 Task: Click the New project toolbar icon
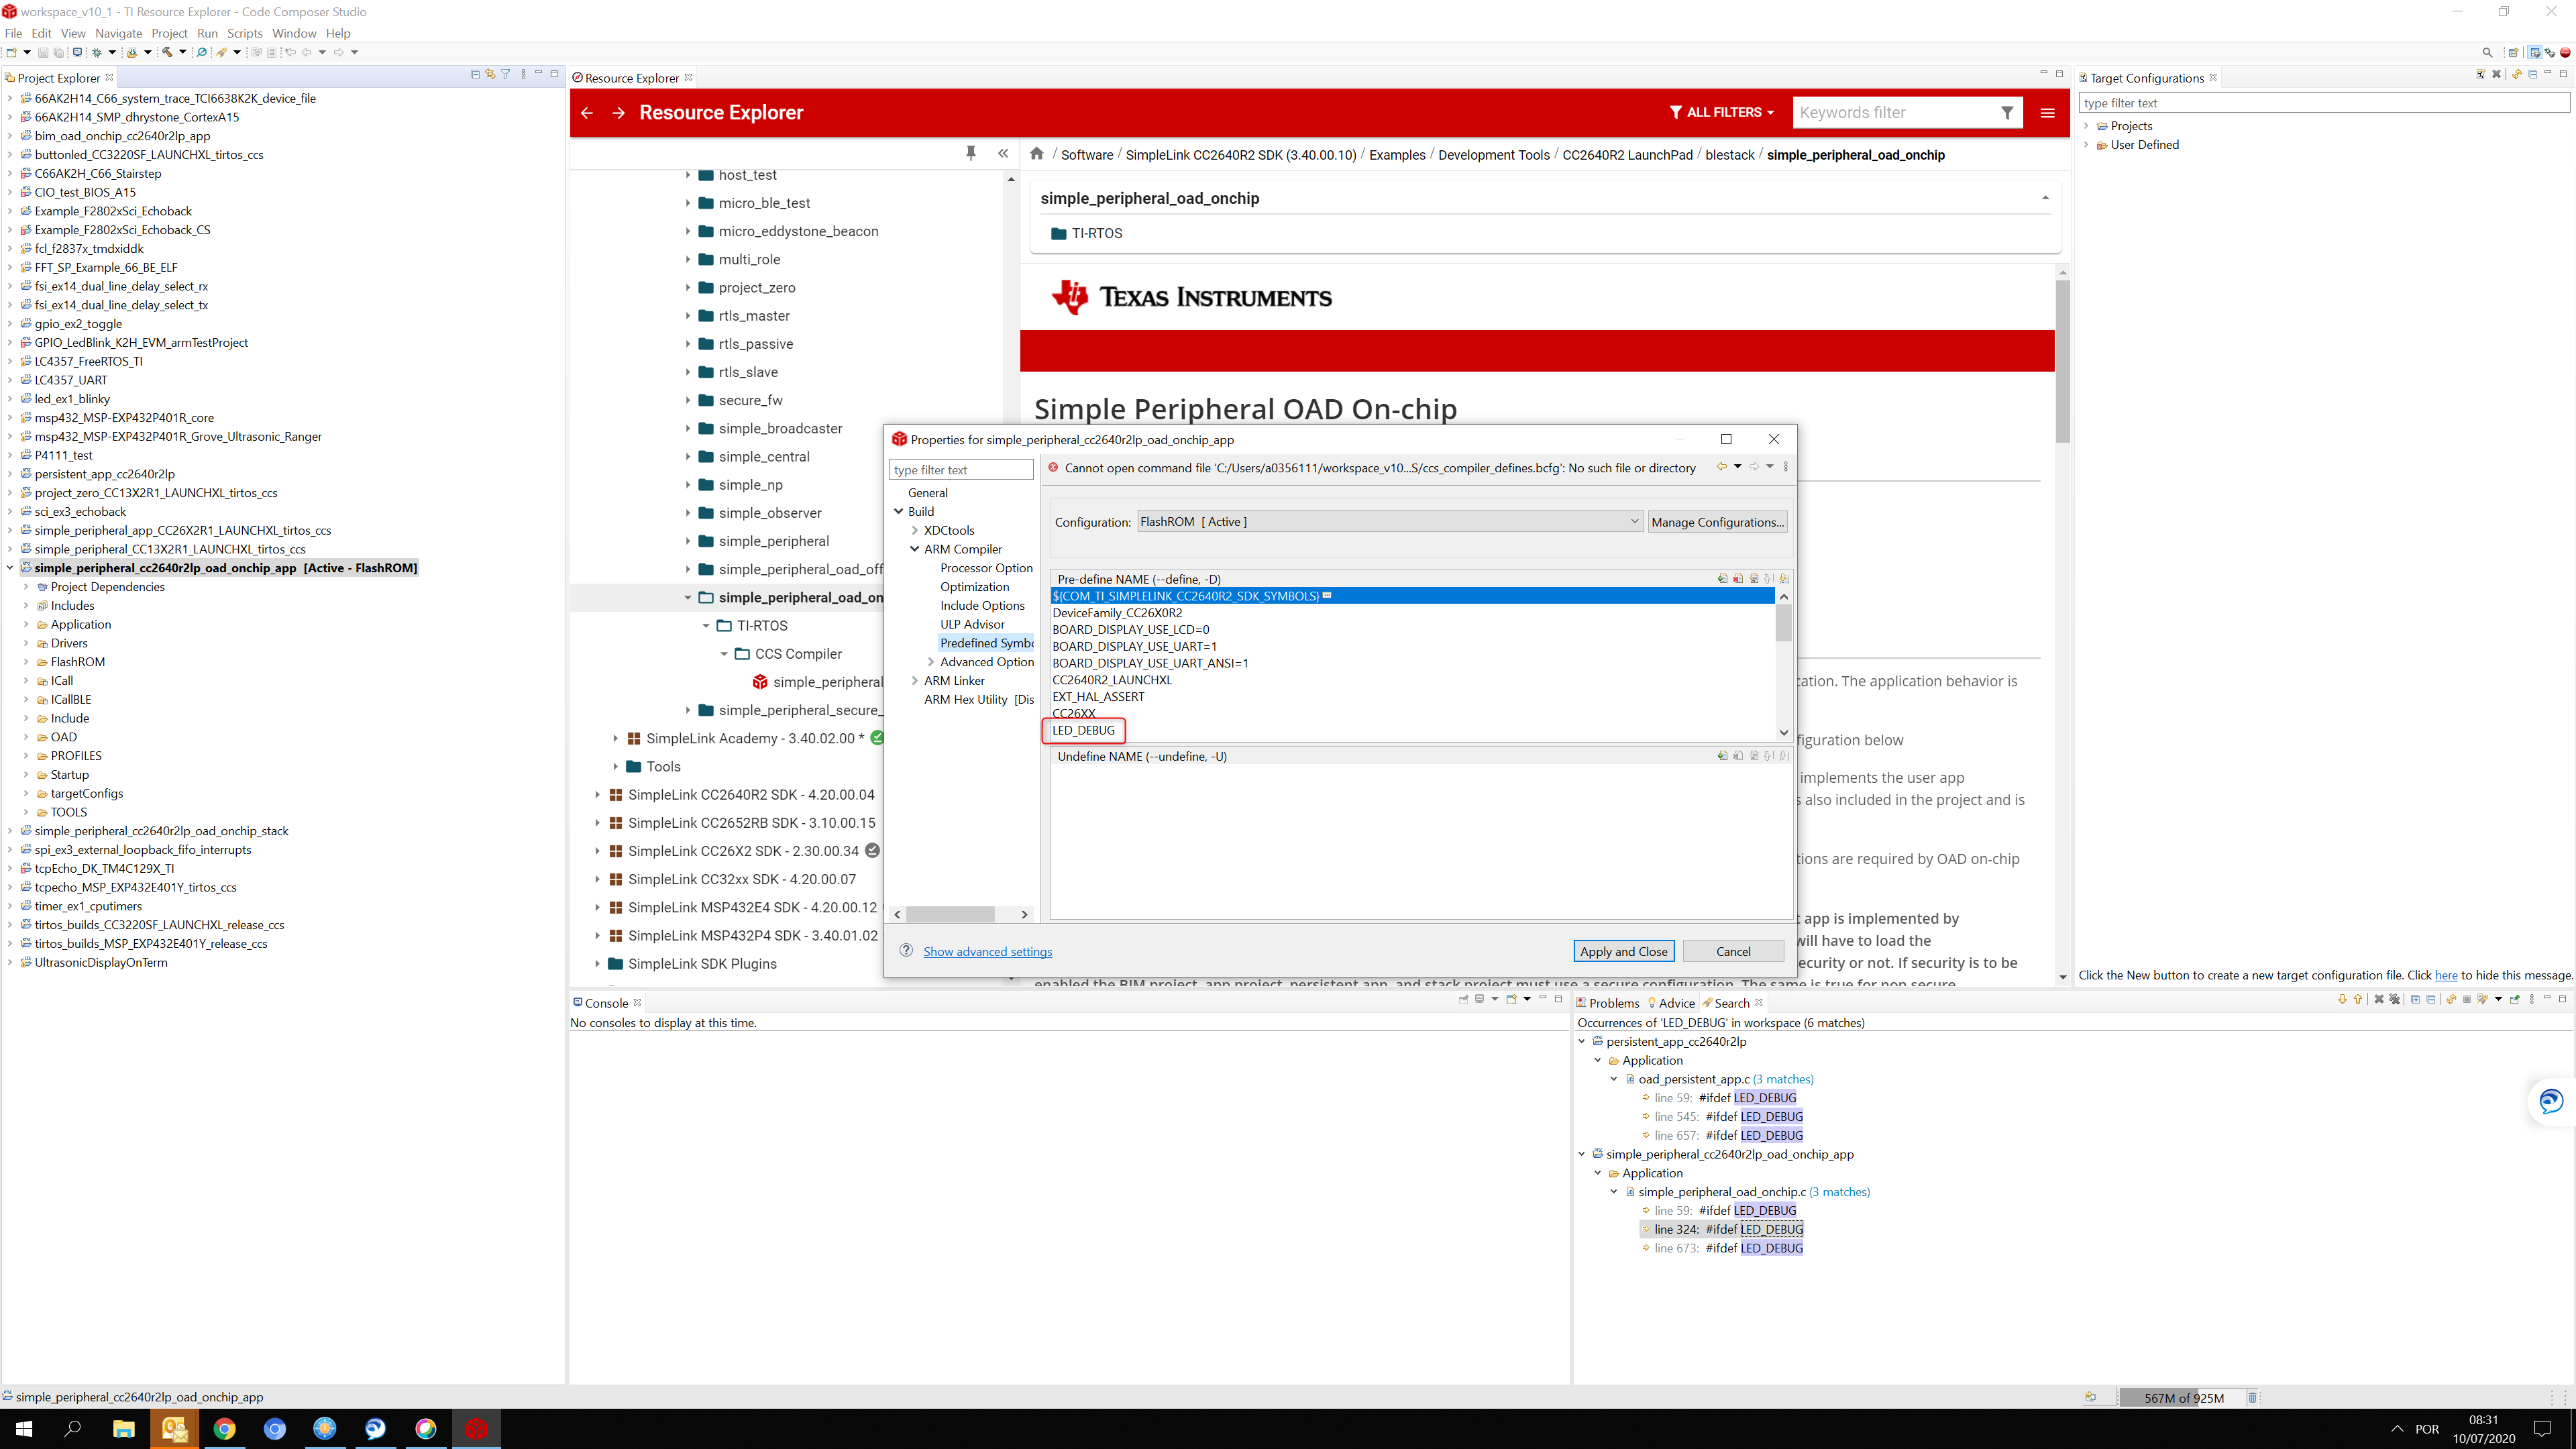(11, 52)
